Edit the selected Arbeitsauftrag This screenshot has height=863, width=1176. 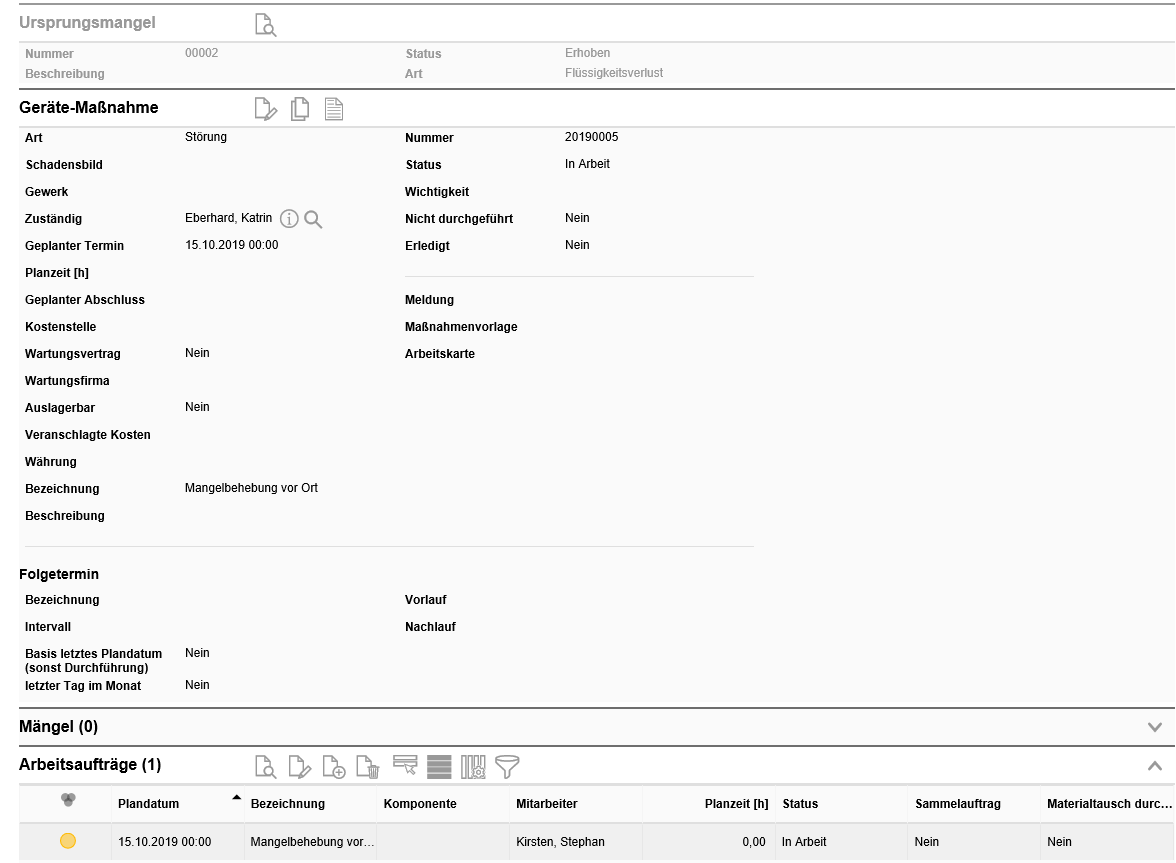[x=300, y=767]
